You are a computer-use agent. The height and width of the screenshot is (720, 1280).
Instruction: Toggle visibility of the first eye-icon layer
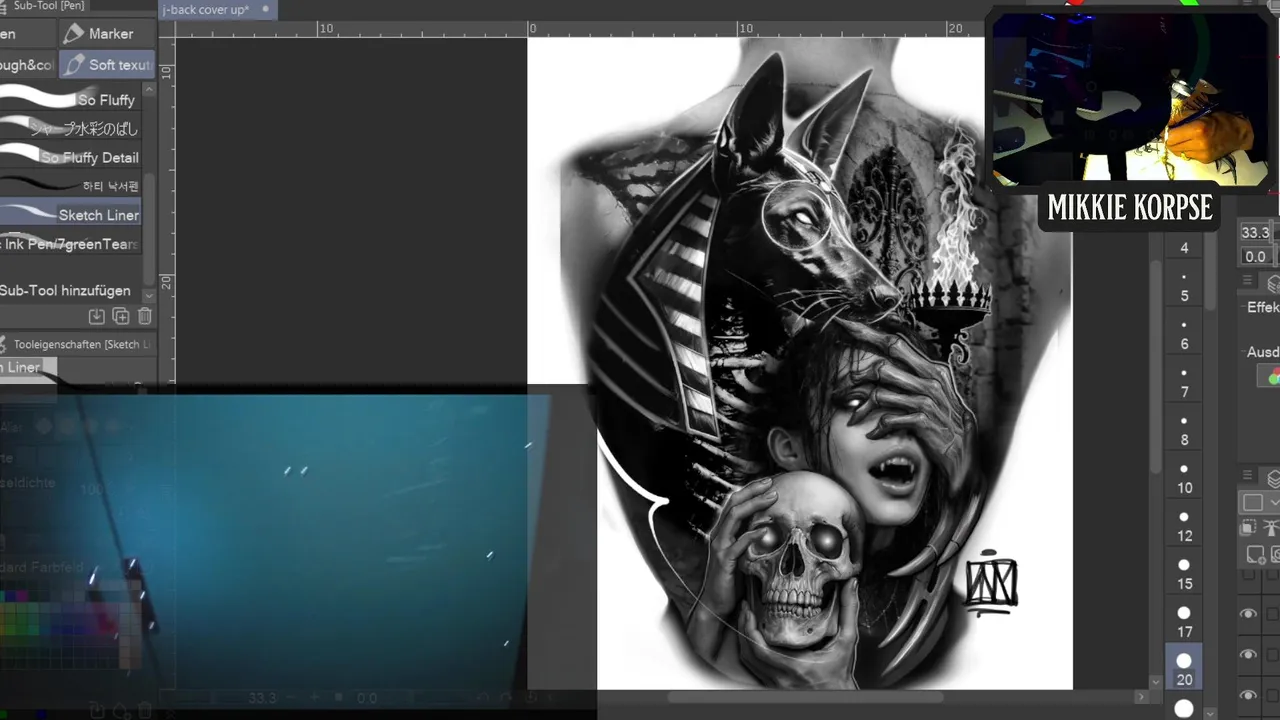[x=1249, y=614]
